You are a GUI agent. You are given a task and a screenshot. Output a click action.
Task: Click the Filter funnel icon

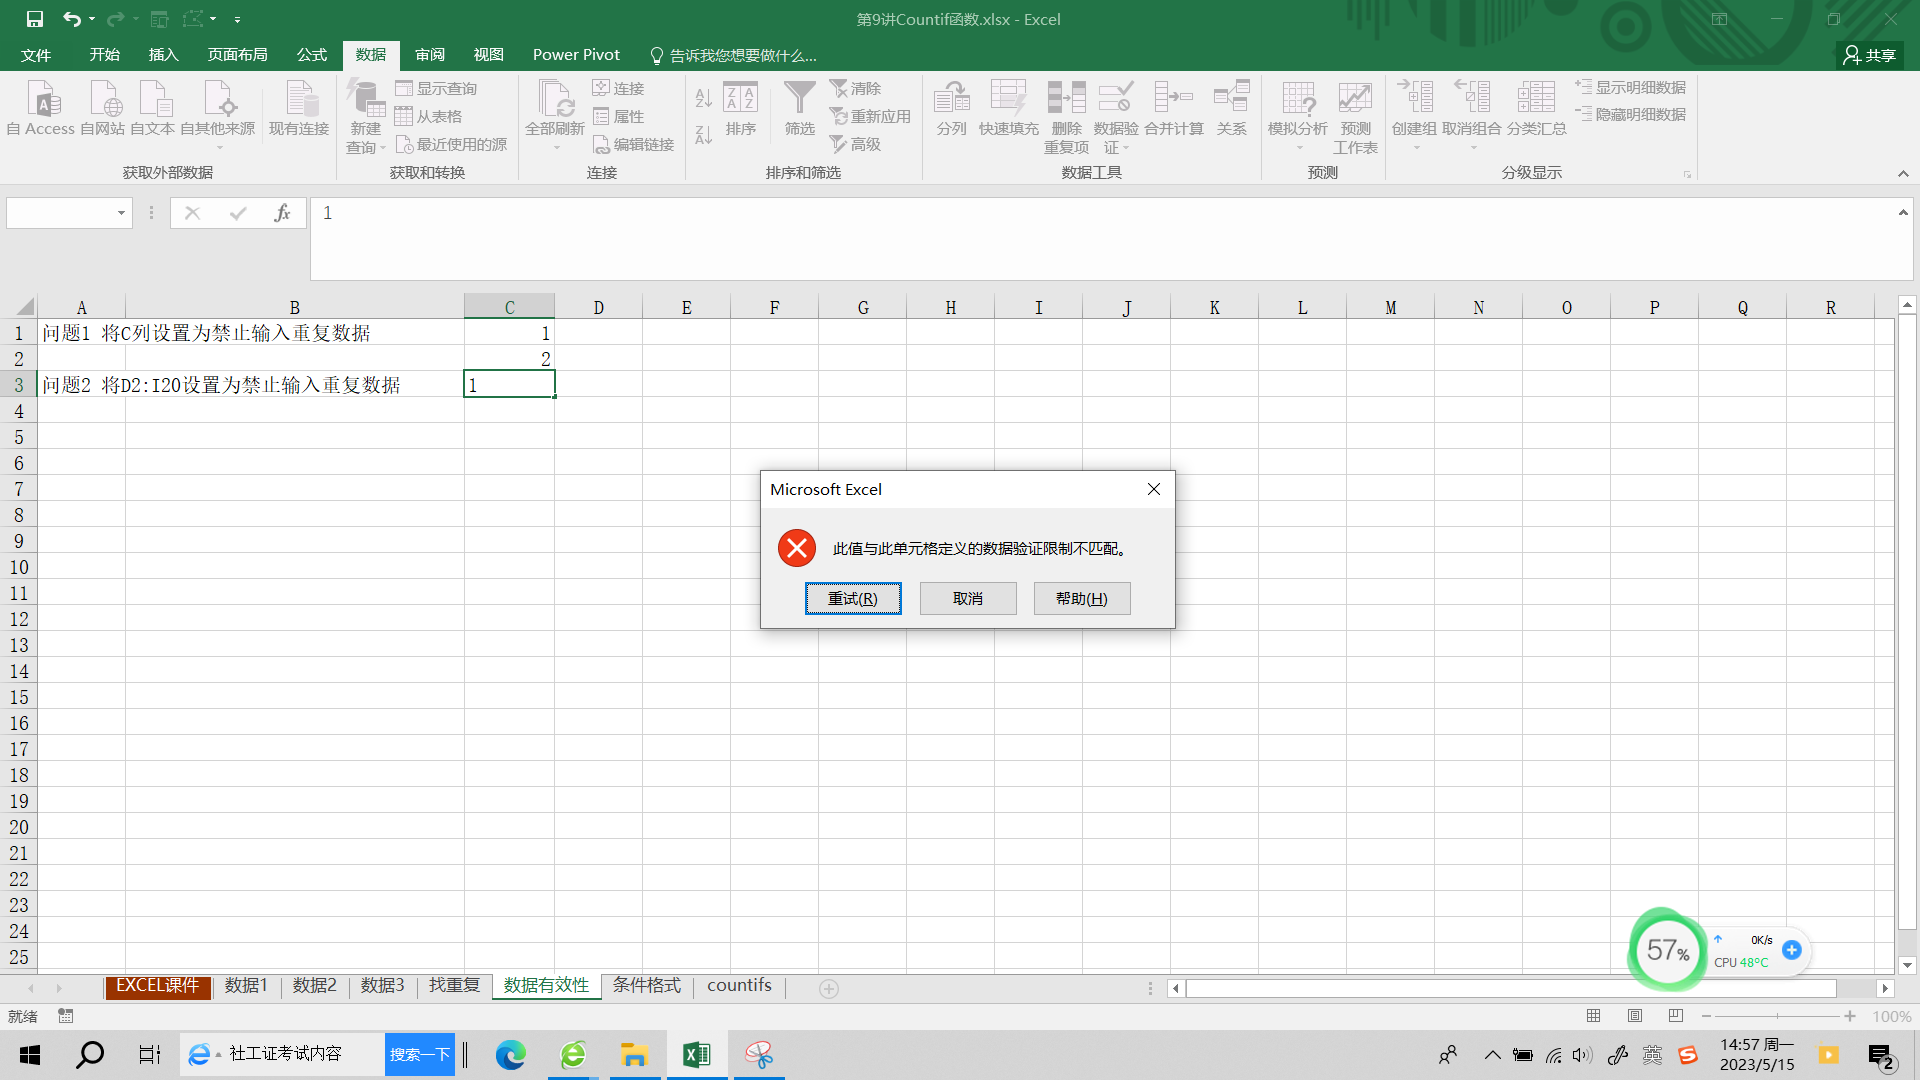pos(799,100)
